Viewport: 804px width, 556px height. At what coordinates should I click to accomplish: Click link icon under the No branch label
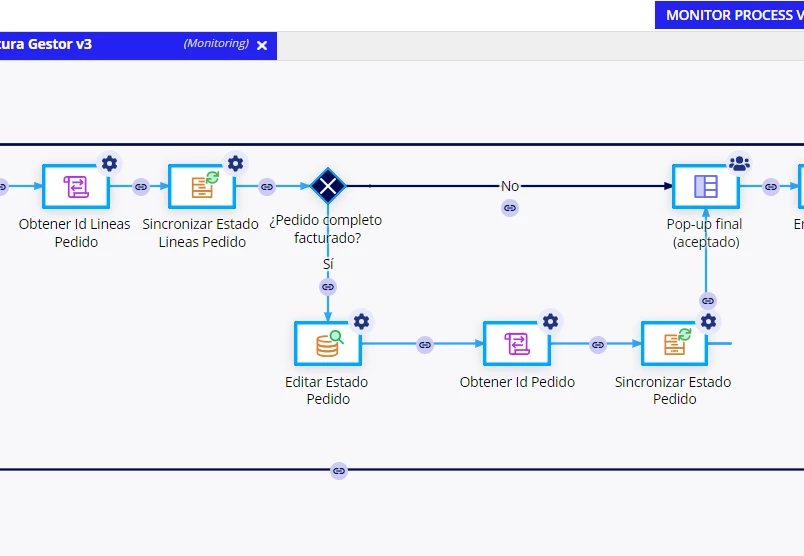click(x=510, y=208)
